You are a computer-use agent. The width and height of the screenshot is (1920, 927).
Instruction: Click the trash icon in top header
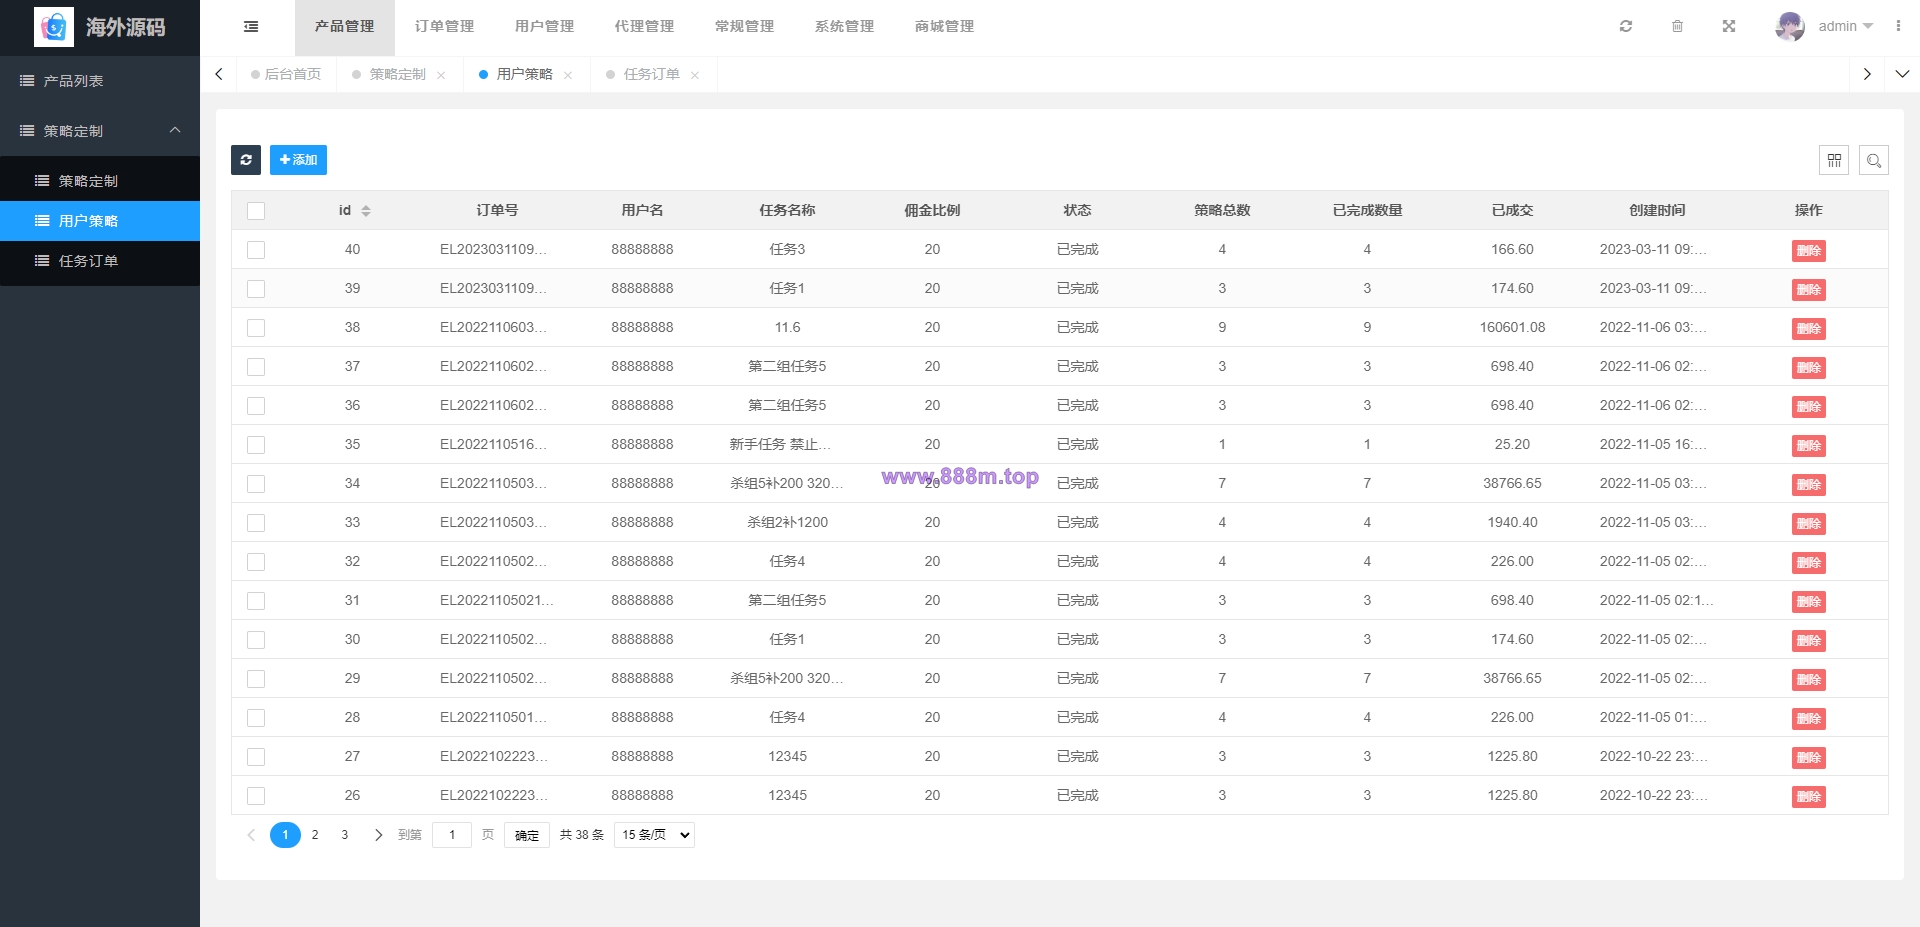[x=1677, y=26]
